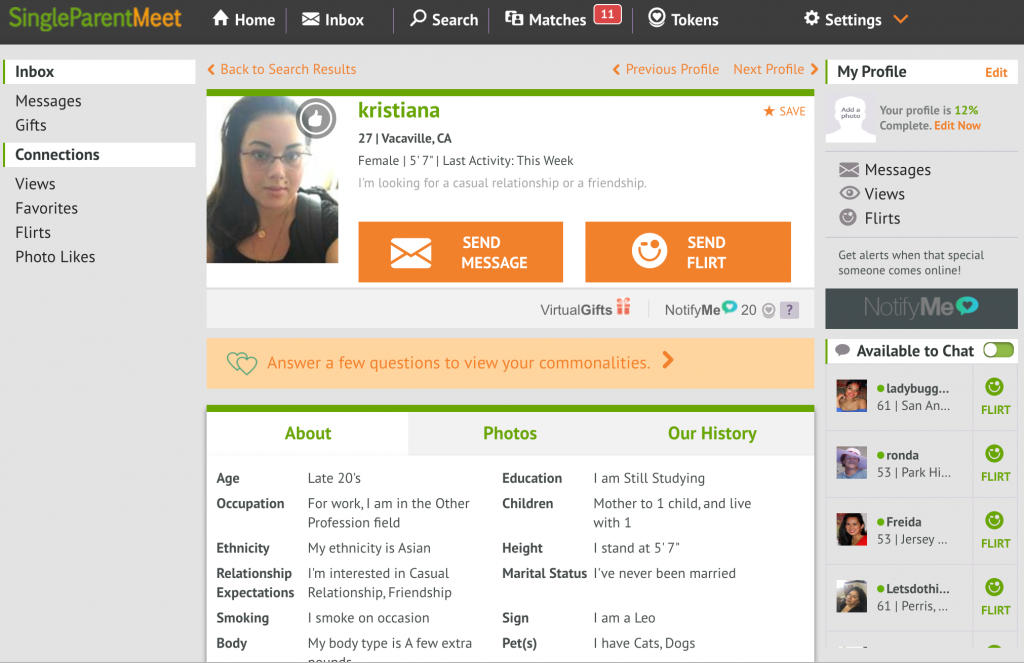Open the Home page from the top navigation
The height and width of the screenshot is (663, 1024).
(x=244, y=19)
